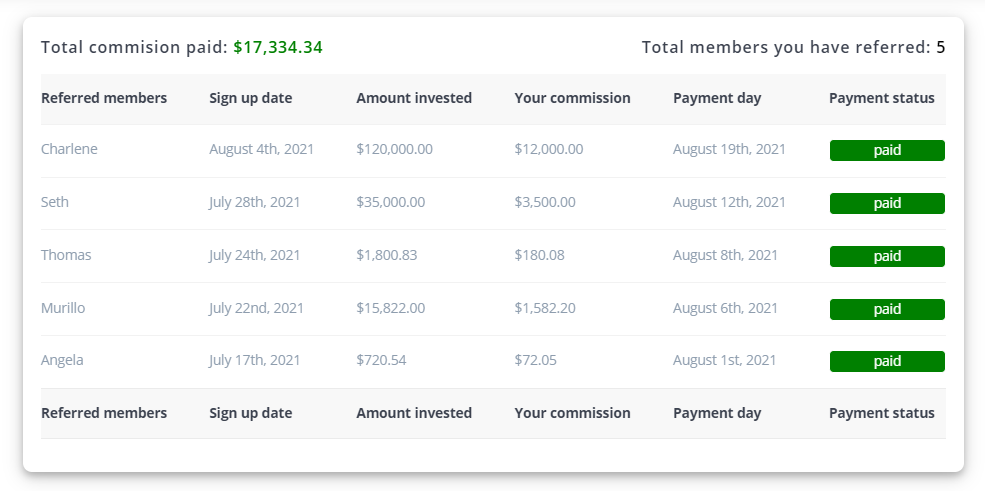Click the Amount invested column header
Image resolution: width=985 pixels, height=491 pixels.
click(414, 98)
